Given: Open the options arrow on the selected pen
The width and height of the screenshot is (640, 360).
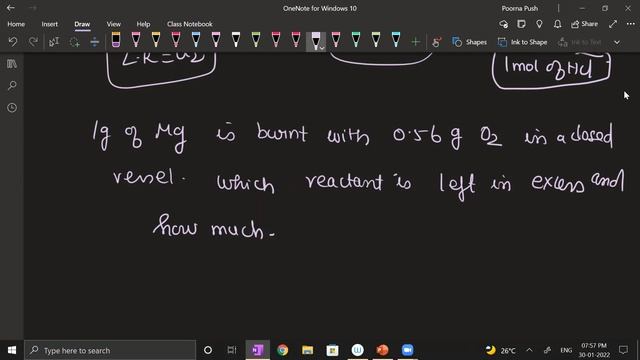Looking at the screenshot, I should pos(322,48).
